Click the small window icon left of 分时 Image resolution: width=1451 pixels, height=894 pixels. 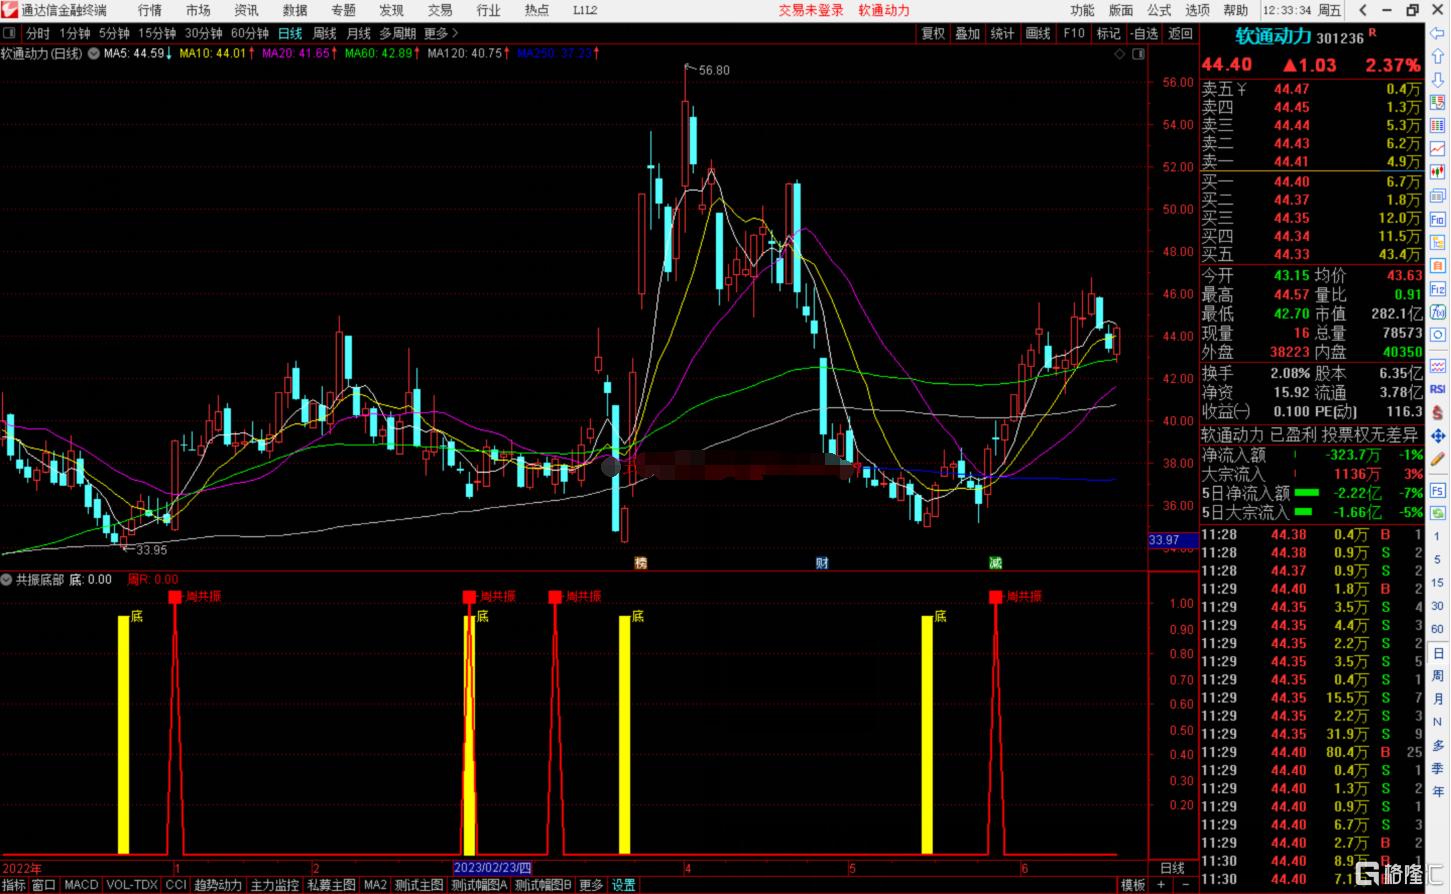(10, 33)
